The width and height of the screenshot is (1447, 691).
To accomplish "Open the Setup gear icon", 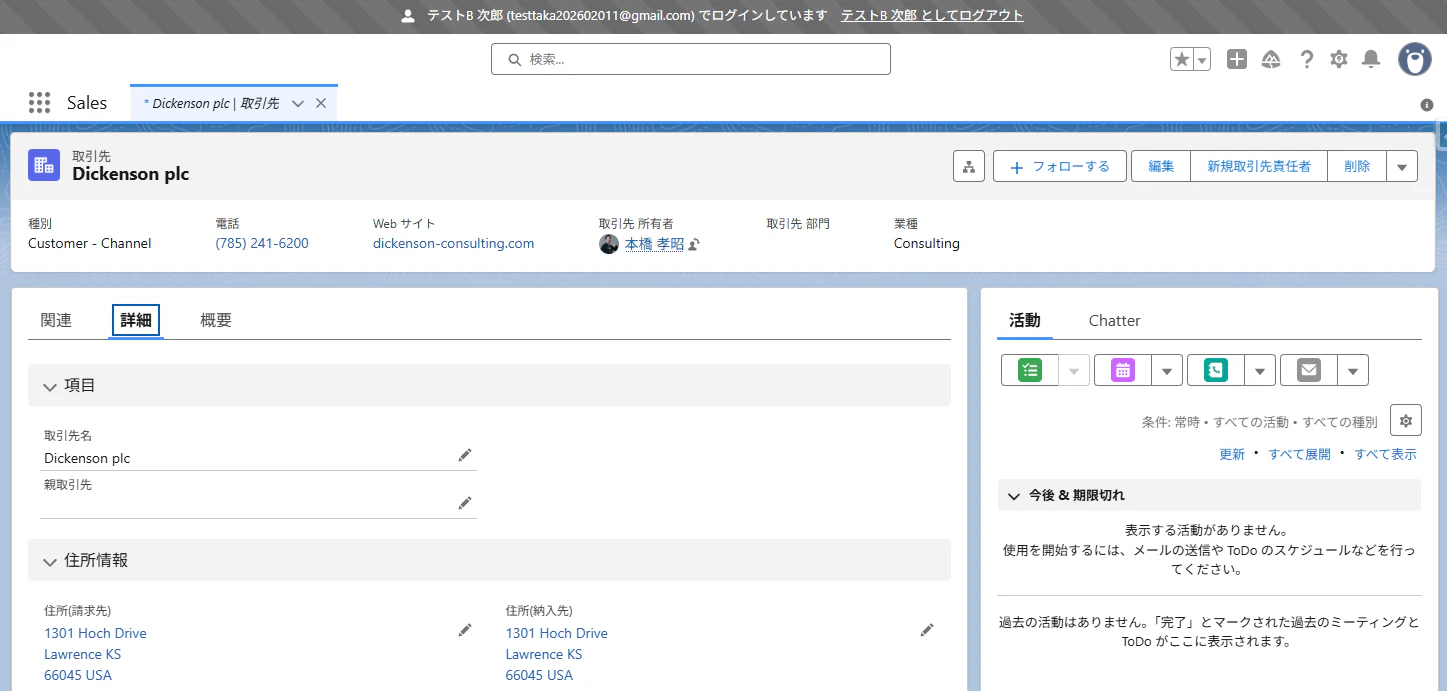I will pos(1339,59).
